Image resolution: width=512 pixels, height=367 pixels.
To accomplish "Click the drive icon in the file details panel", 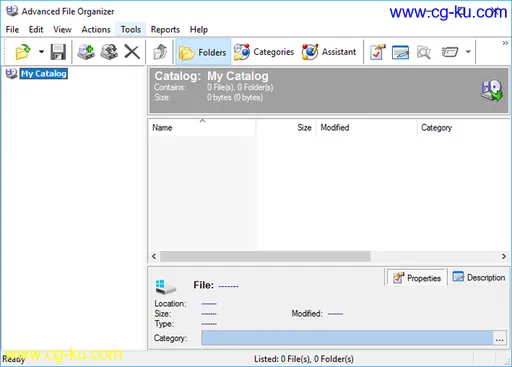I will [x=166, y=286].
